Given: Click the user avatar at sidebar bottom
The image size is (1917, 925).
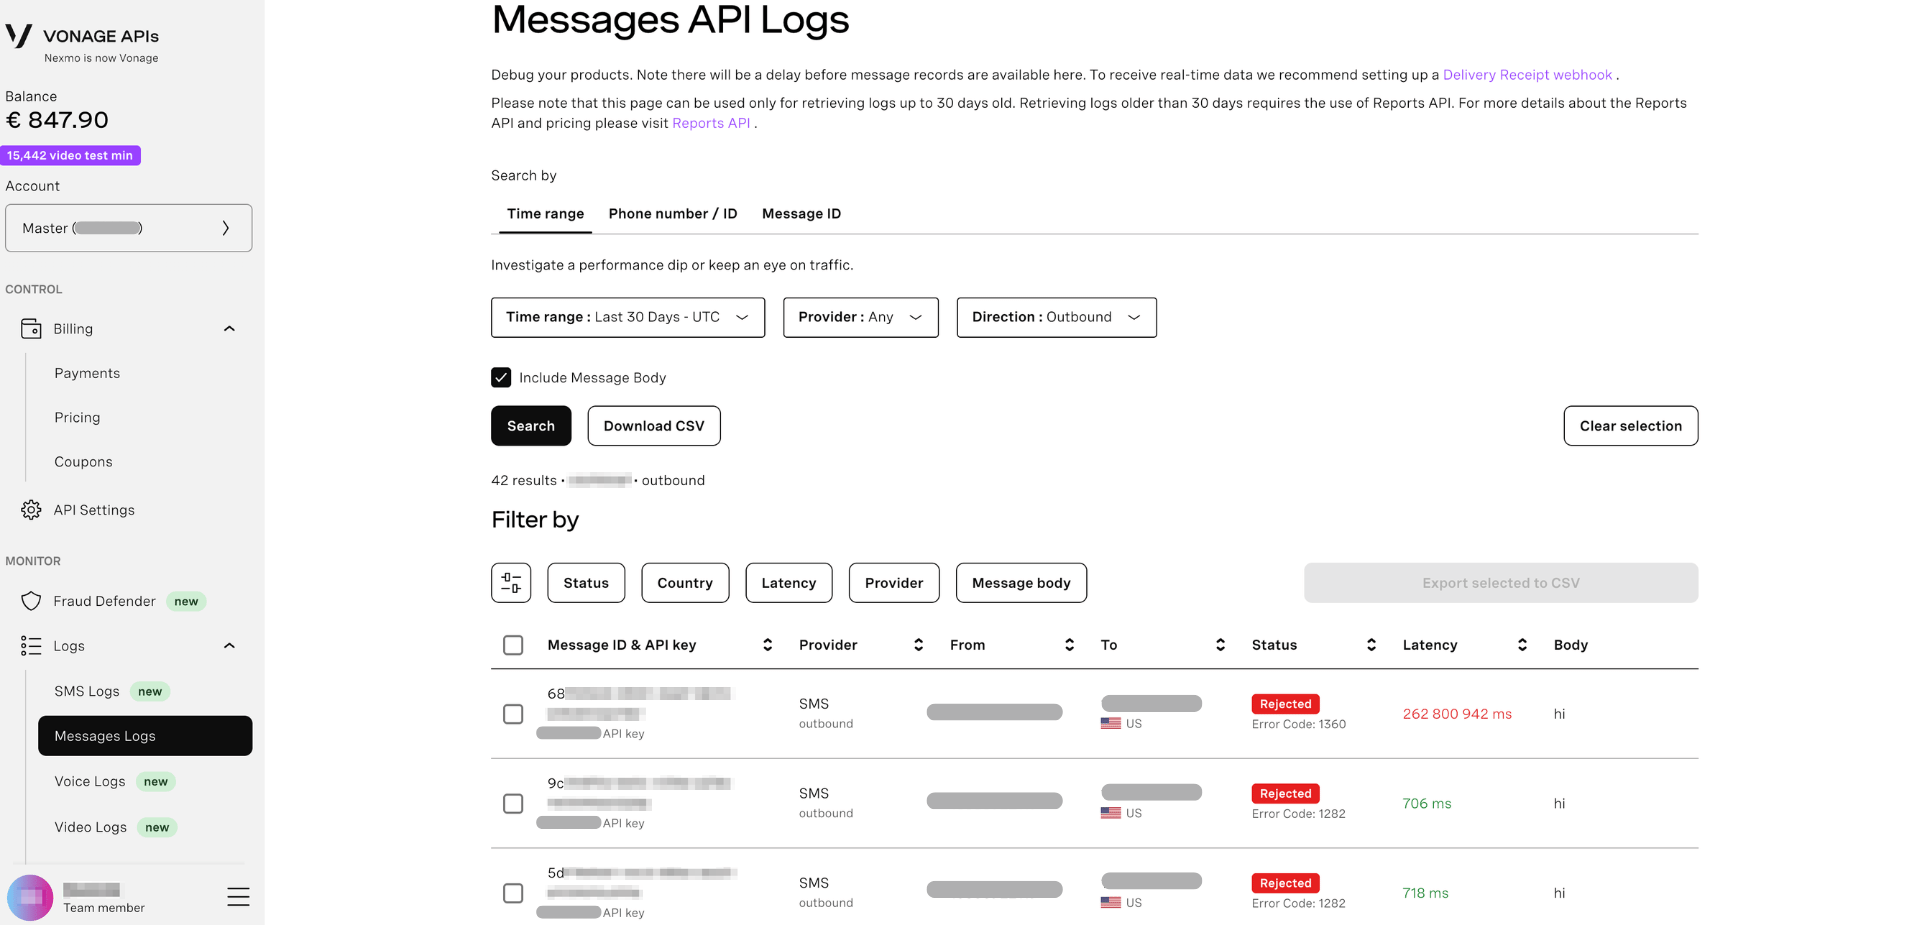Looking at the screenshot, I should pyautogui.click(x=30, y=897).
